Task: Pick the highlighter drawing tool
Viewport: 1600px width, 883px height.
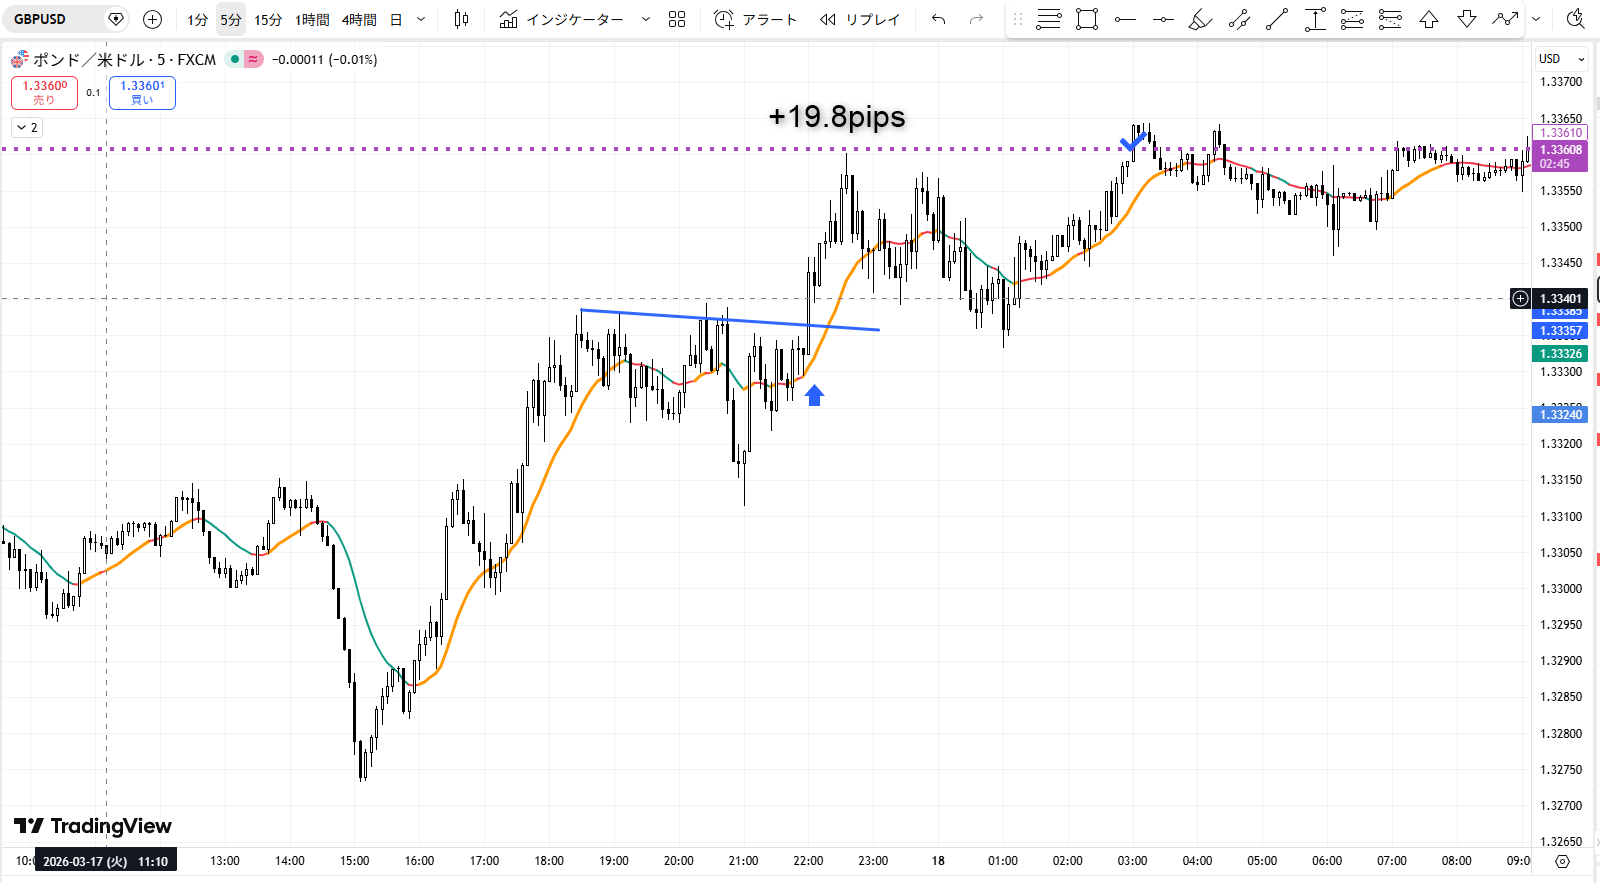Action: pyautogui.click(x=1200, y=19)
